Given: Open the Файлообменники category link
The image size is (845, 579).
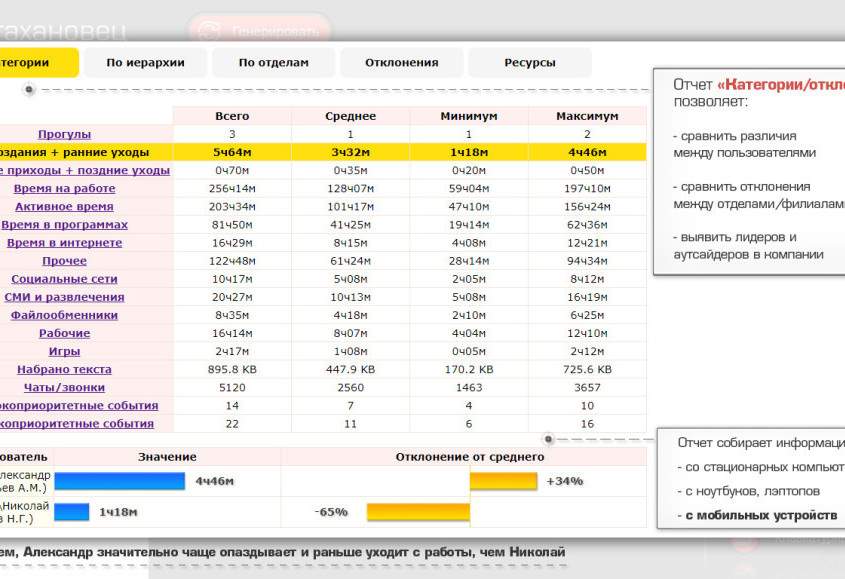Looking at the screenshot, I should click(x=64, y=315).
